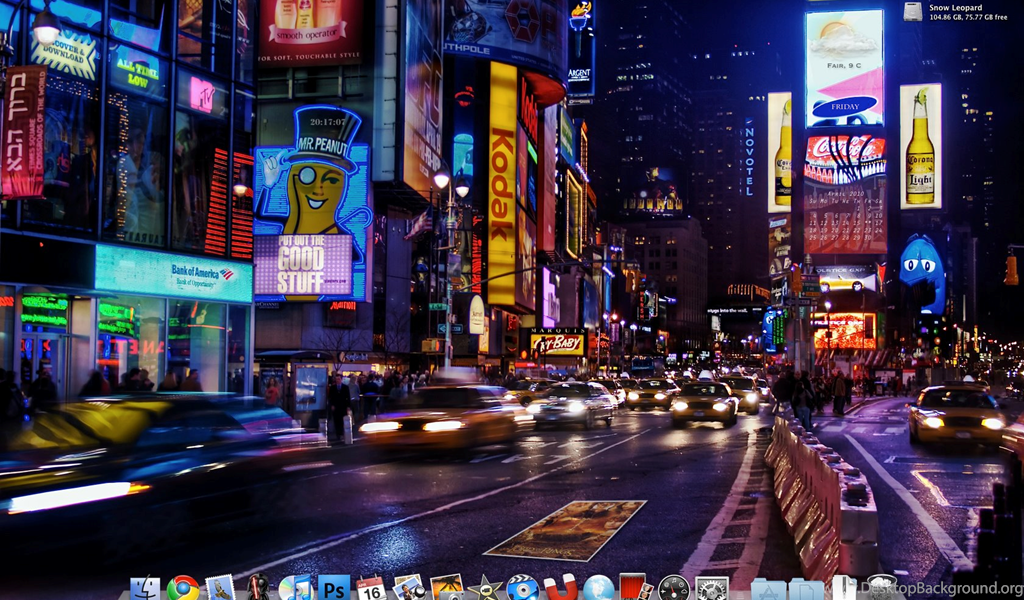The image size is (1024, 600).
Task: Select the Snow Leopard hard drive icon
Action: (x=912, y=11)
